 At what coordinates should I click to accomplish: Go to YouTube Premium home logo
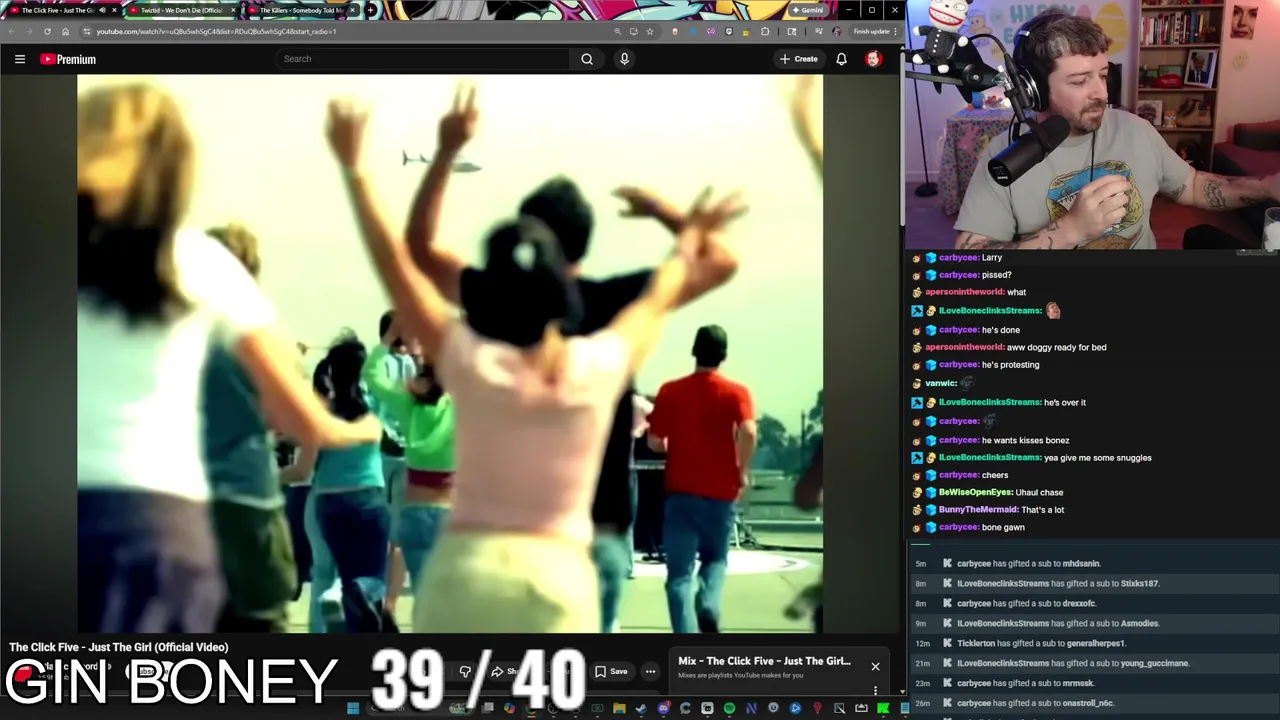tap(68, 59)
